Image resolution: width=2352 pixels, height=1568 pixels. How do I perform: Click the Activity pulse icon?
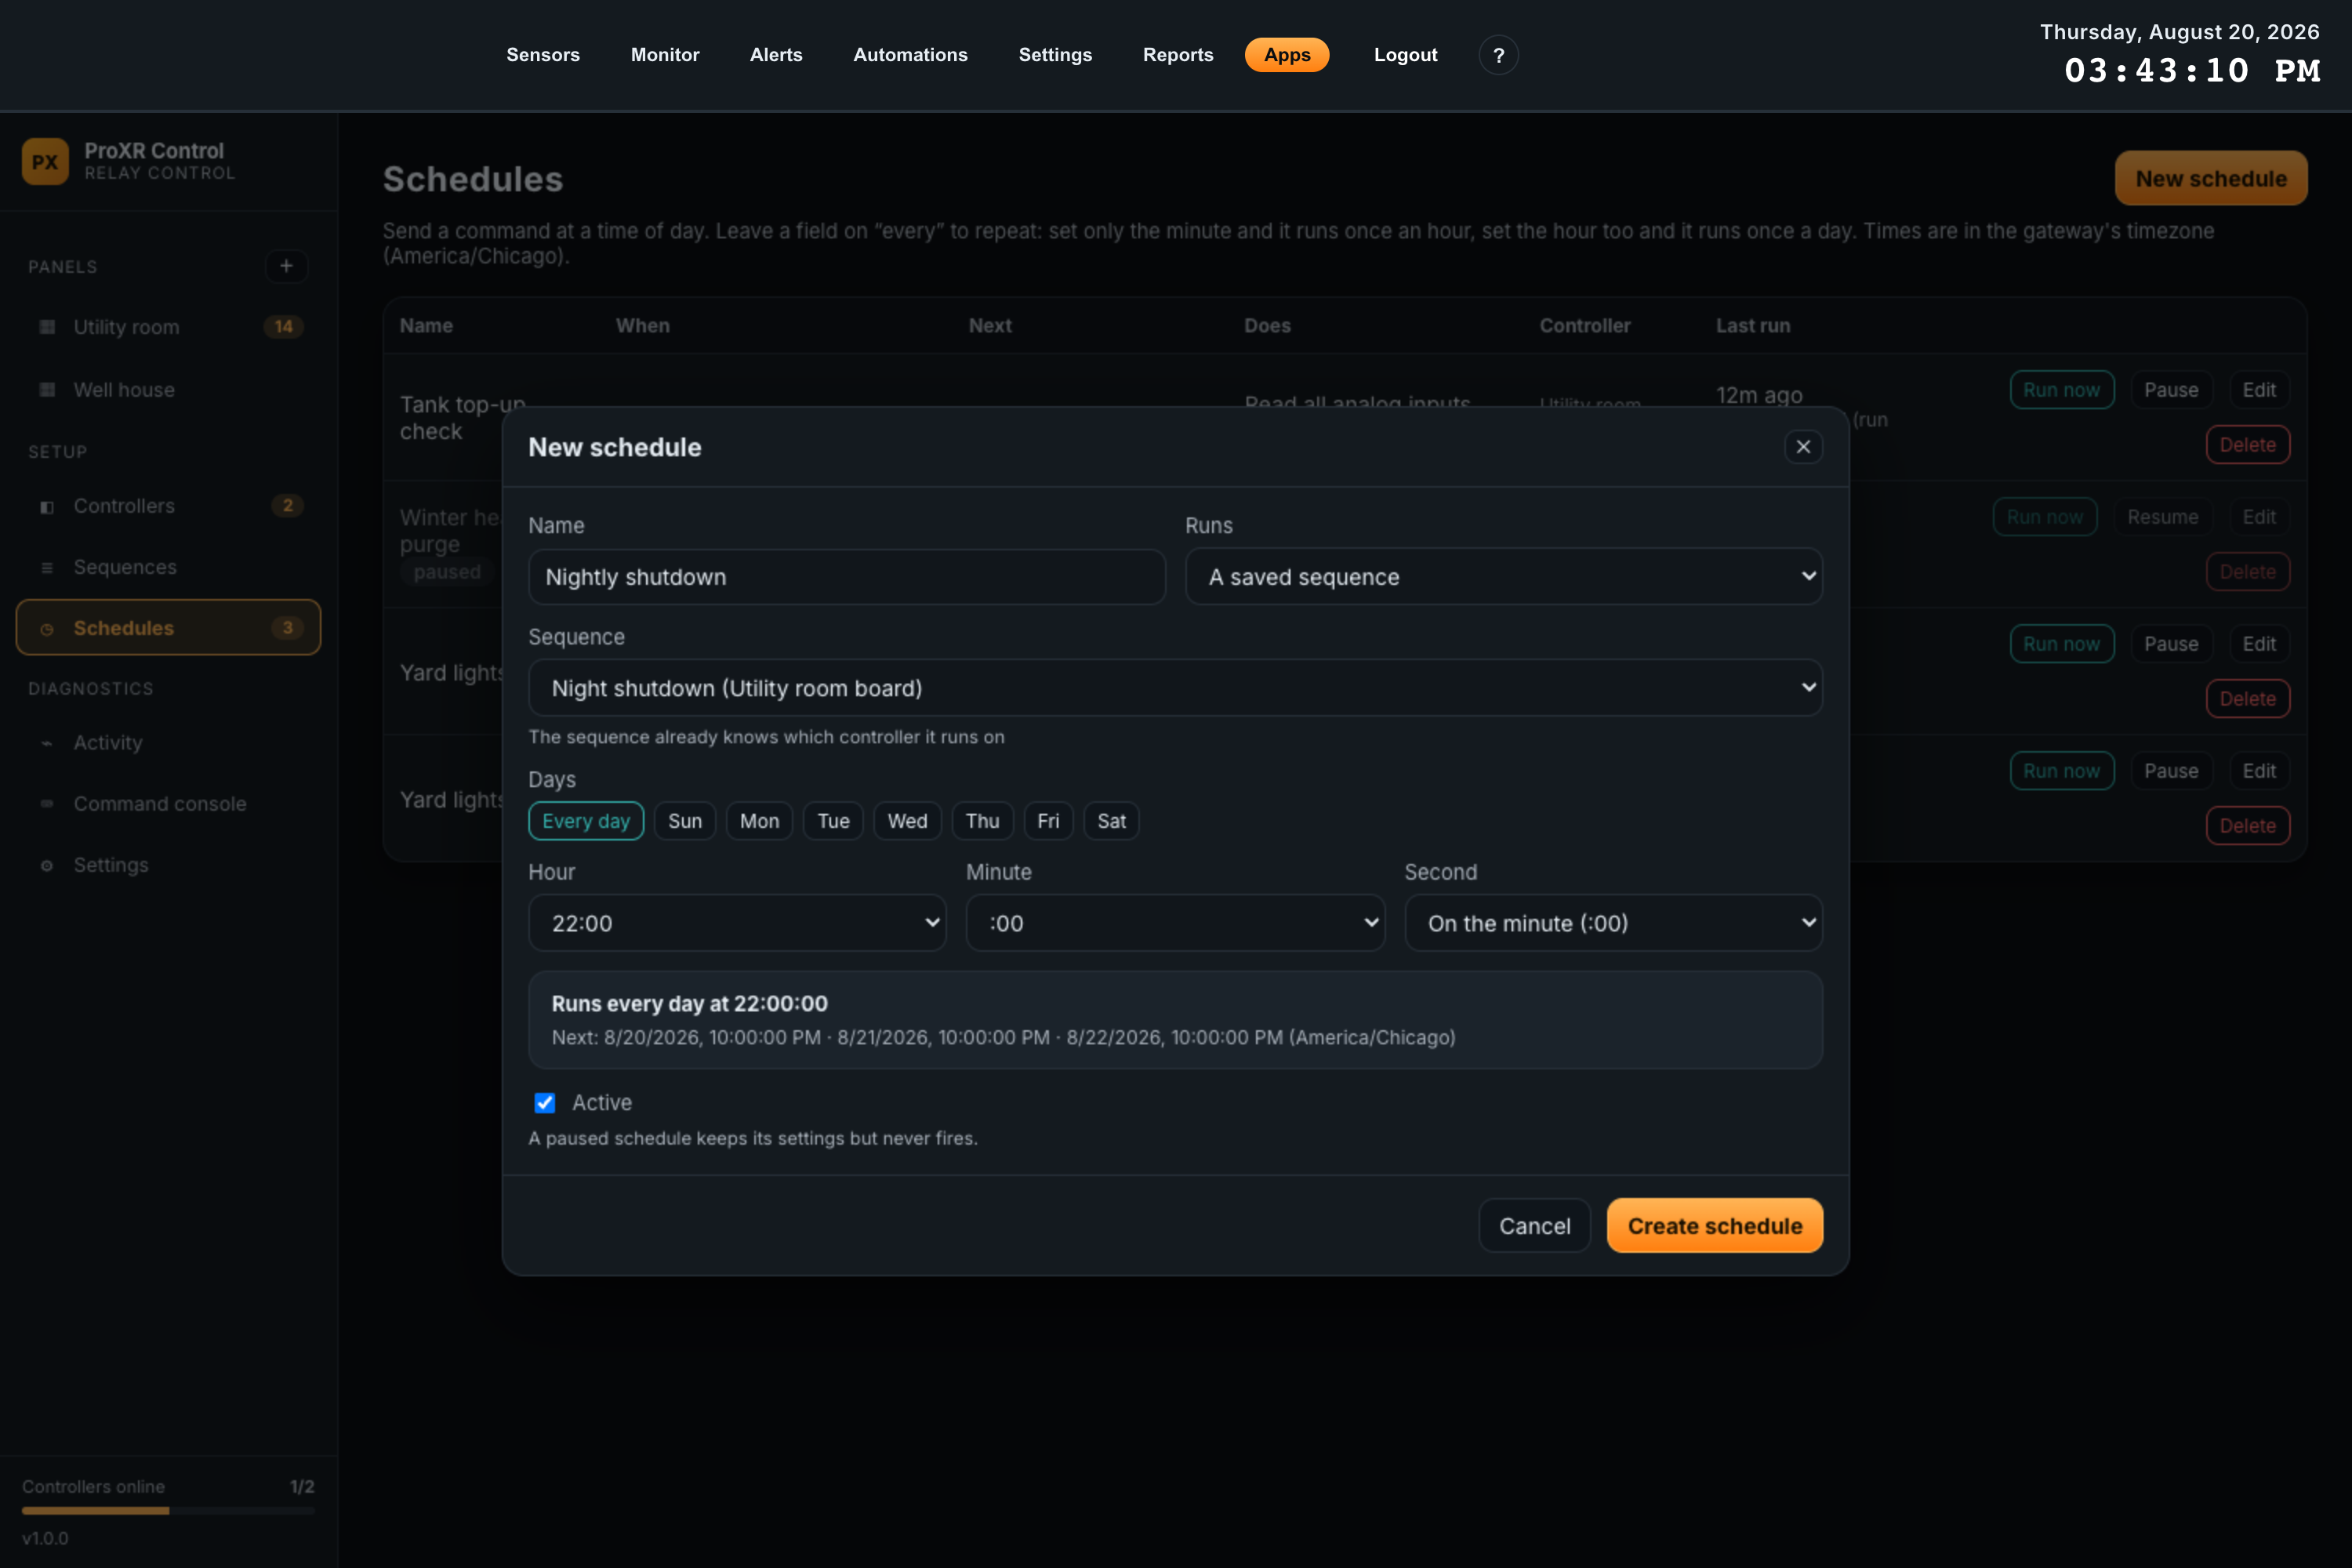coord(47,743)
